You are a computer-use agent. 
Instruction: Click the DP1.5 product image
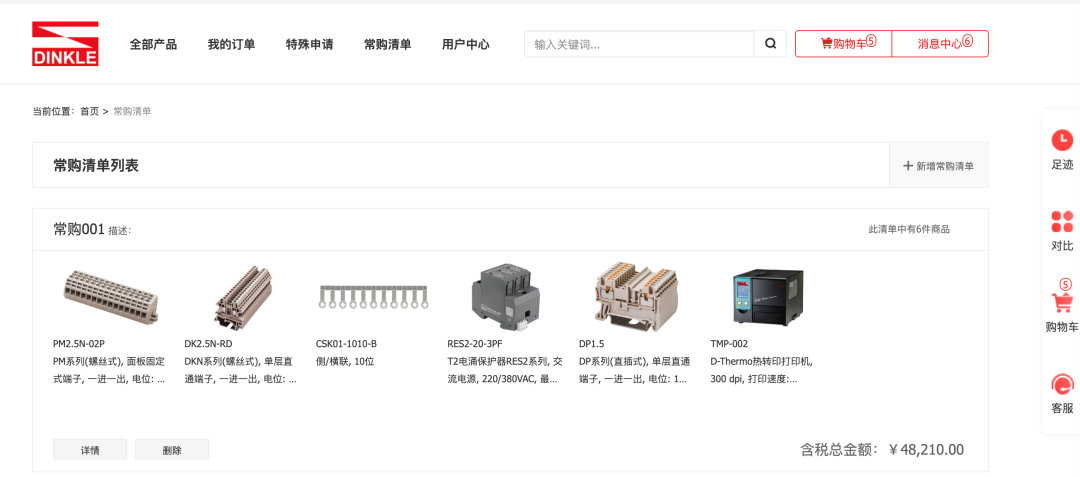(x=636, y=297)
